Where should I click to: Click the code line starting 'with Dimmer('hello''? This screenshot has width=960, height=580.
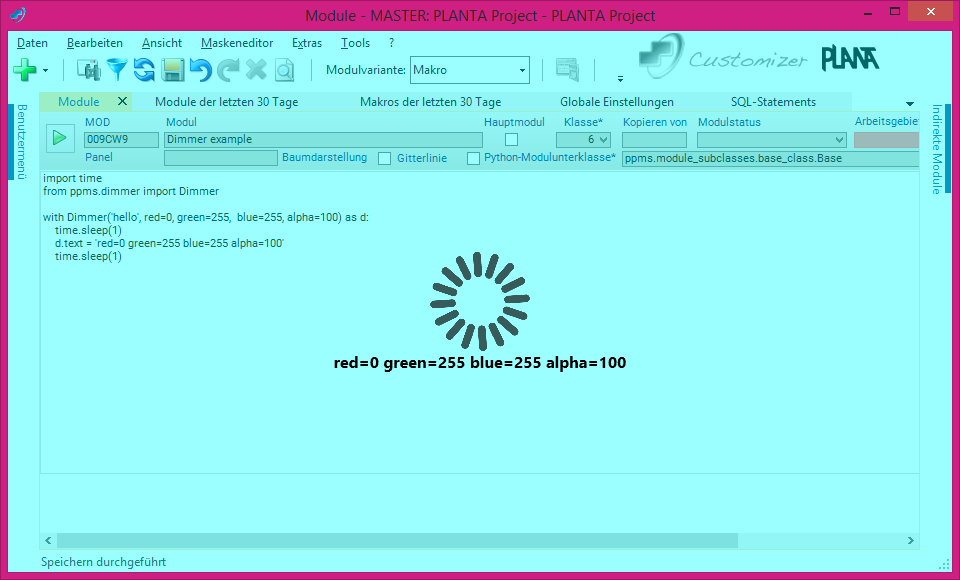tap(206, 217)
